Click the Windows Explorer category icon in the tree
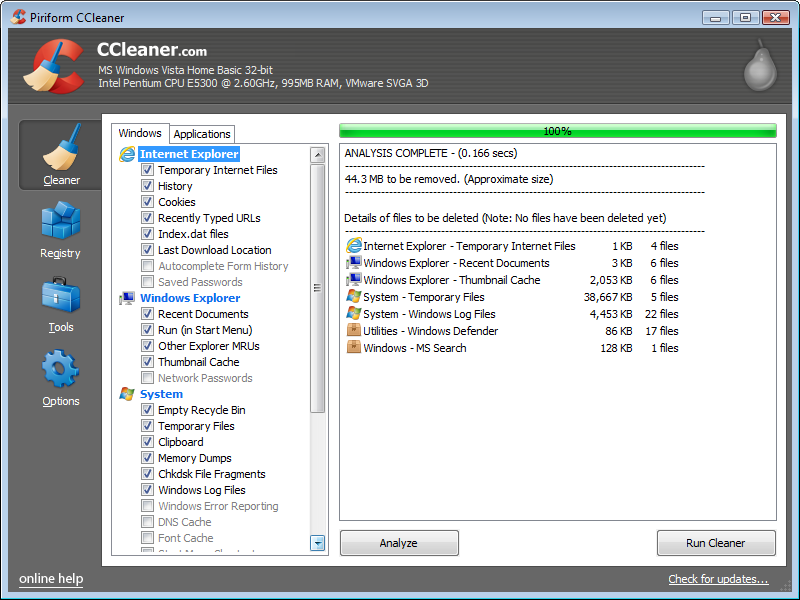 click(x=127, y=298)
